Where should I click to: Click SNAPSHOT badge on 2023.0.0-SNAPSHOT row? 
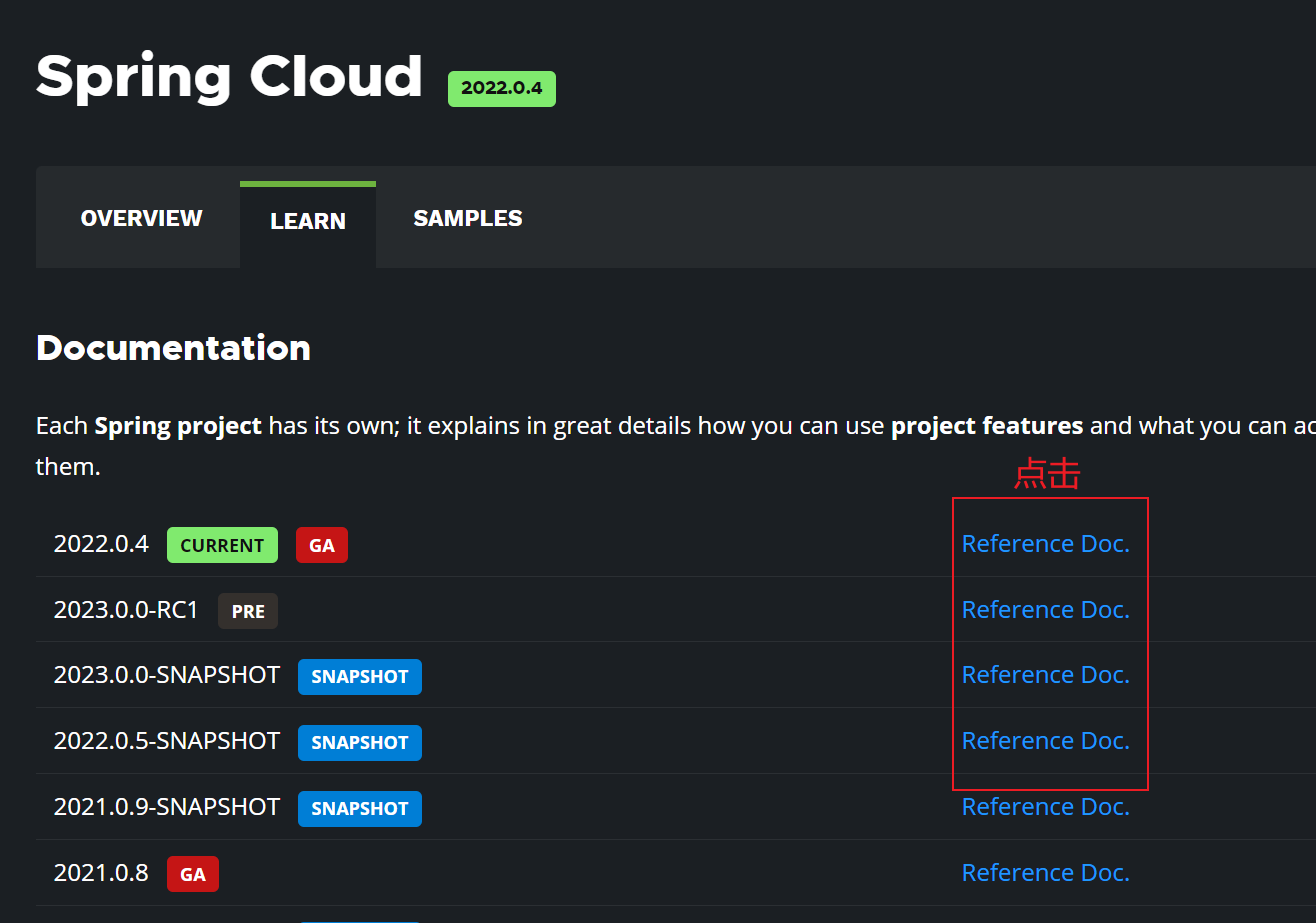click(x=360, y=677)
